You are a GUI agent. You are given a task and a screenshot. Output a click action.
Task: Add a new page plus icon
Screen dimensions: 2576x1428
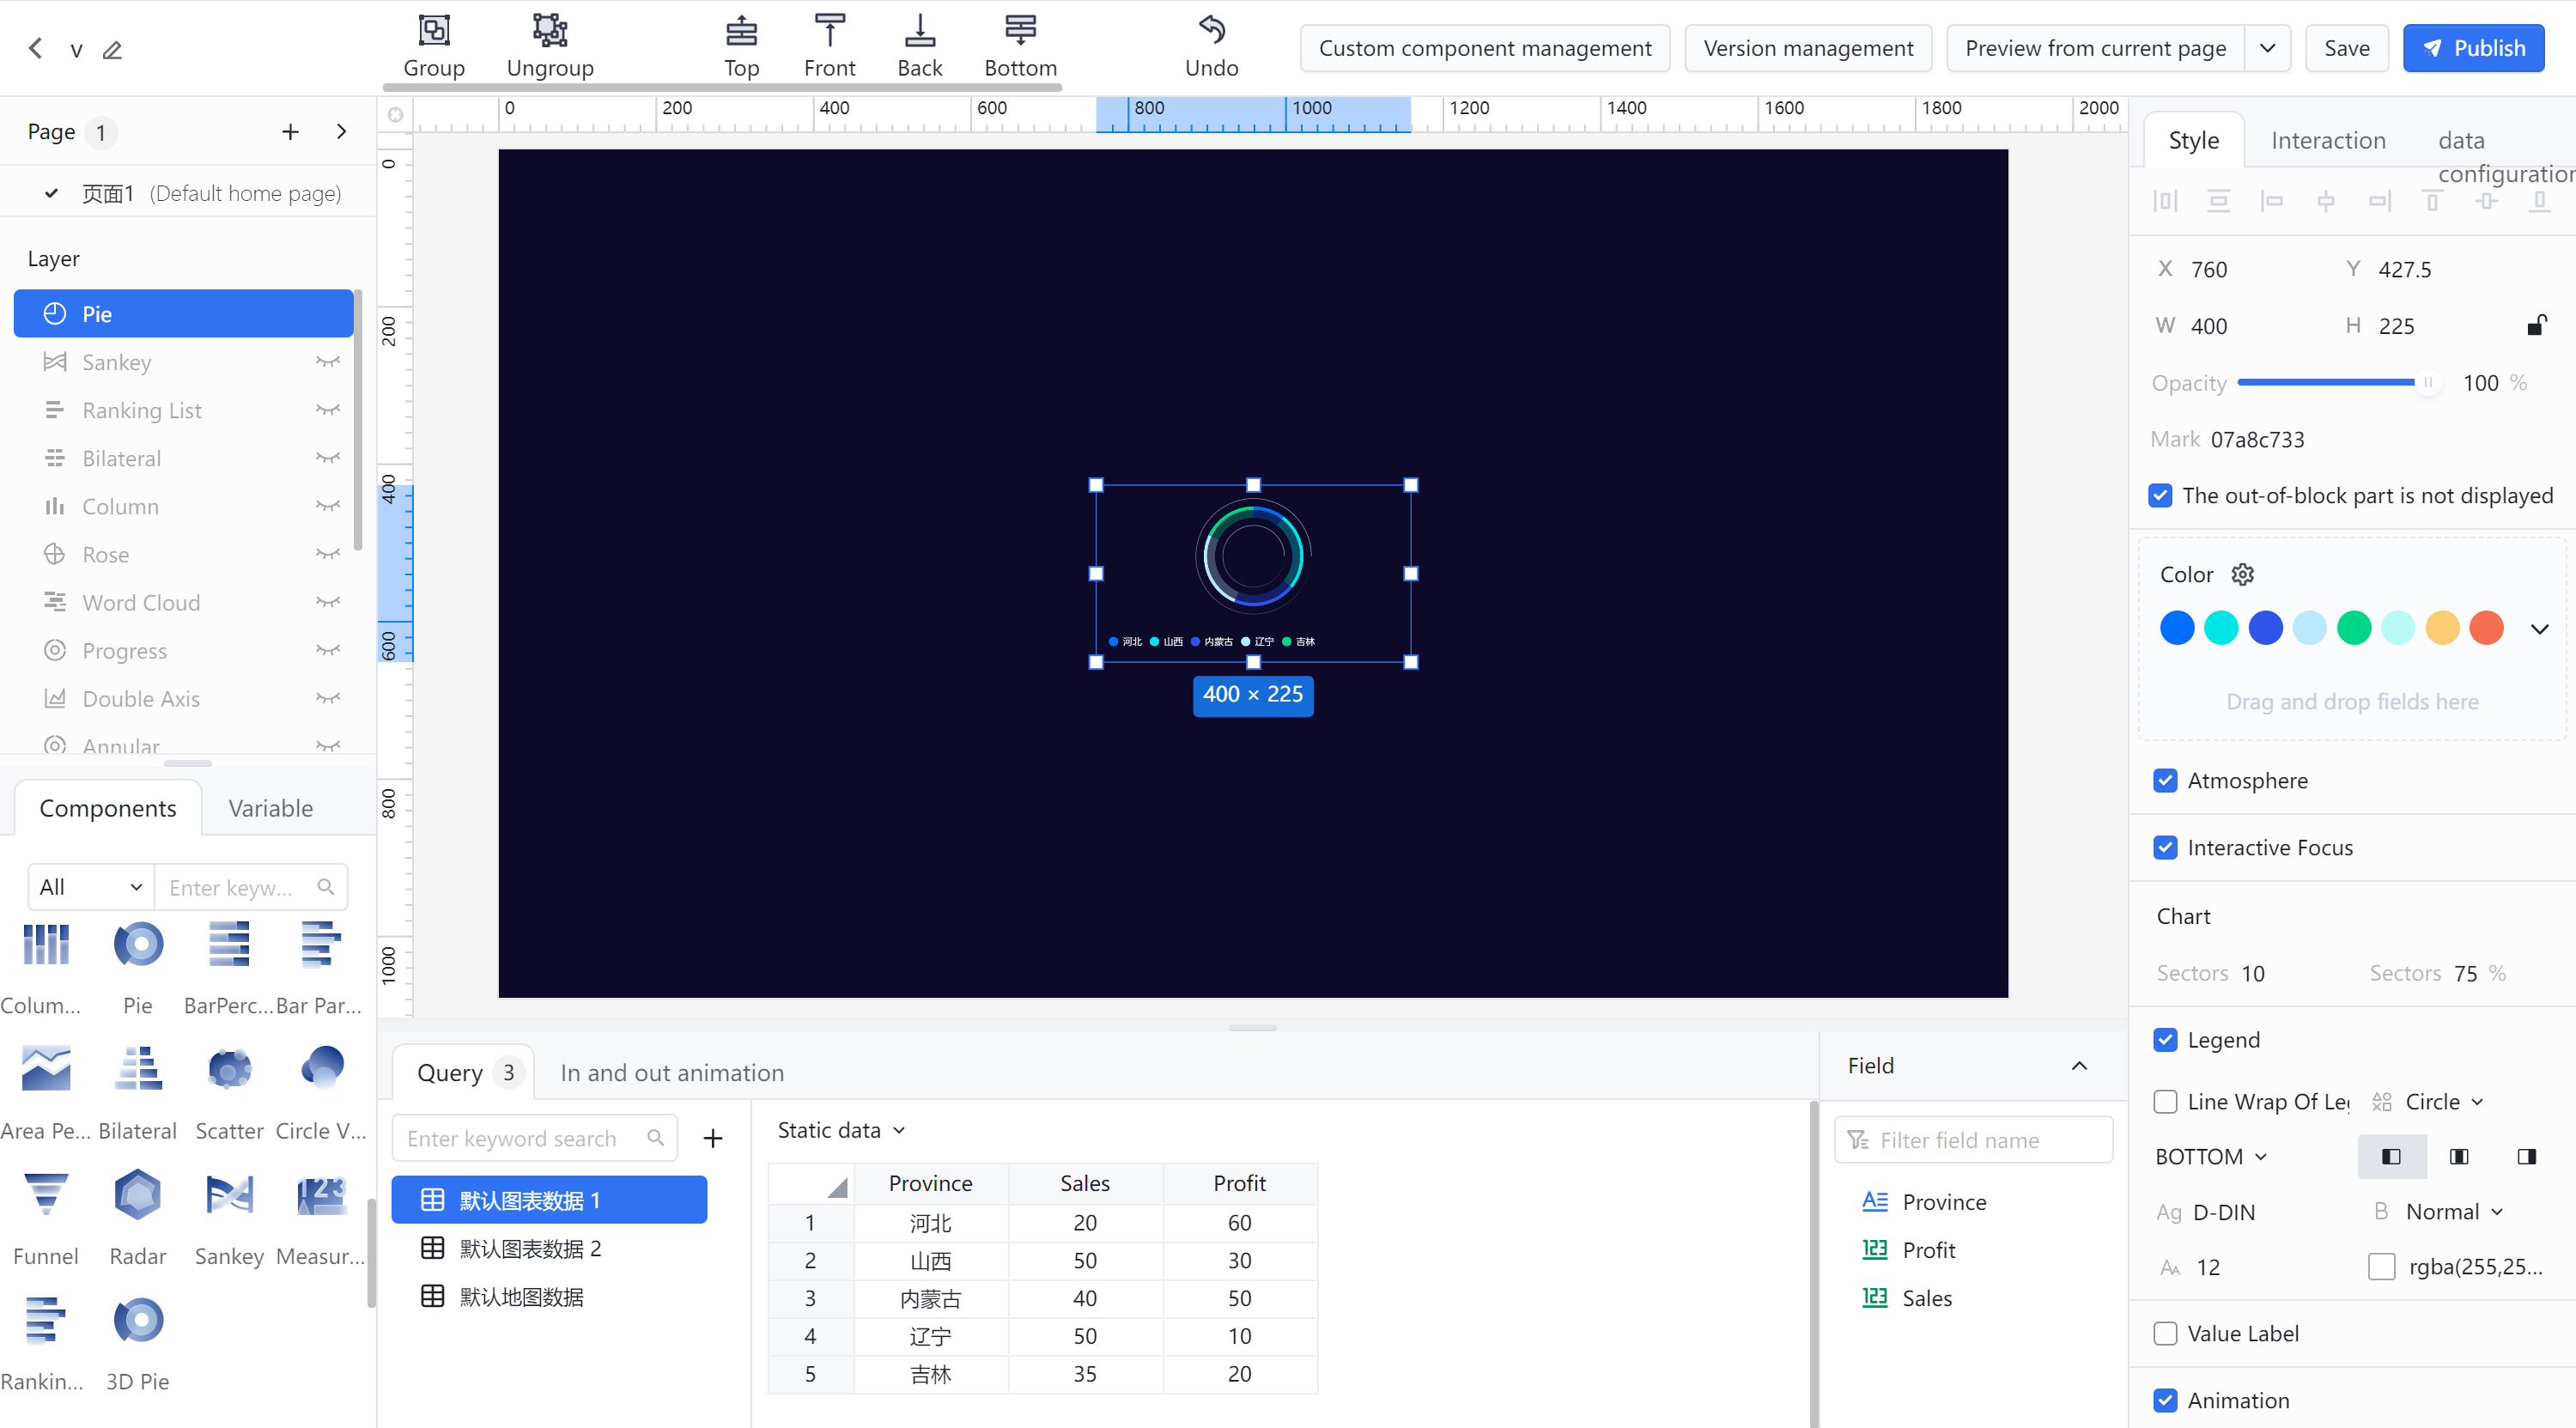click(290, 131)
